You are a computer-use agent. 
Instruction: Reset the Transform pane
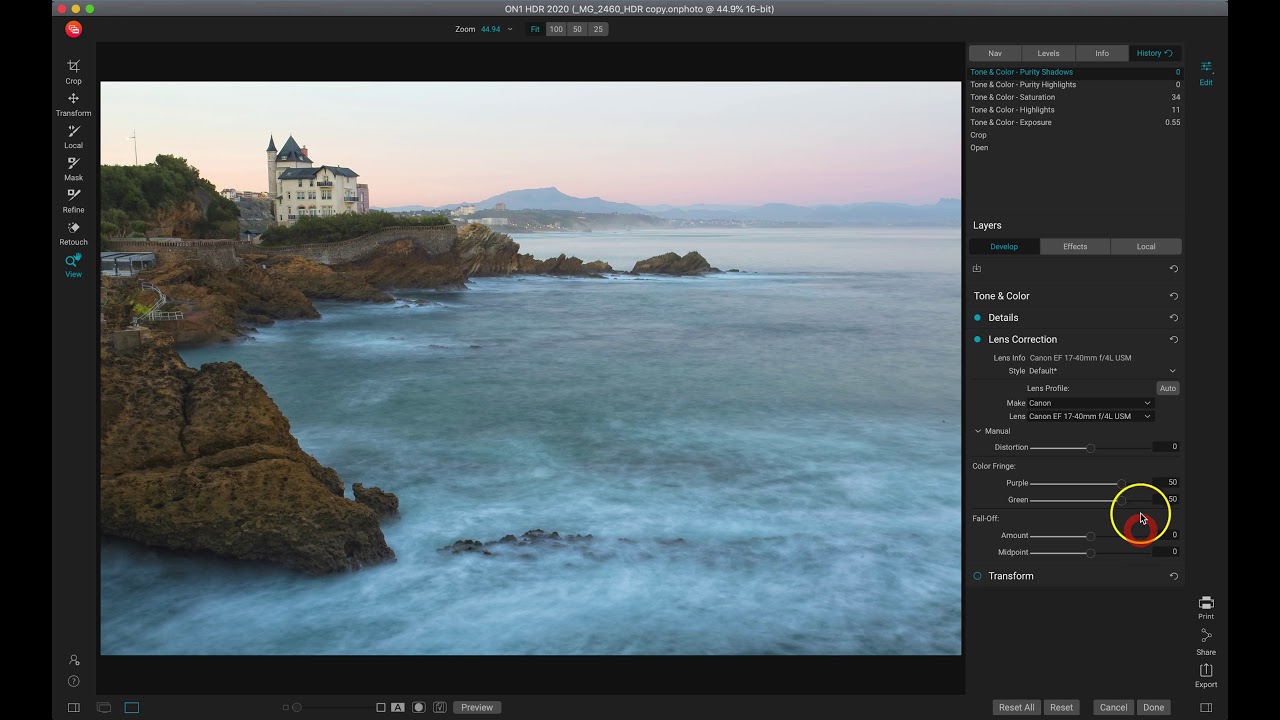tap(1174, 576)
